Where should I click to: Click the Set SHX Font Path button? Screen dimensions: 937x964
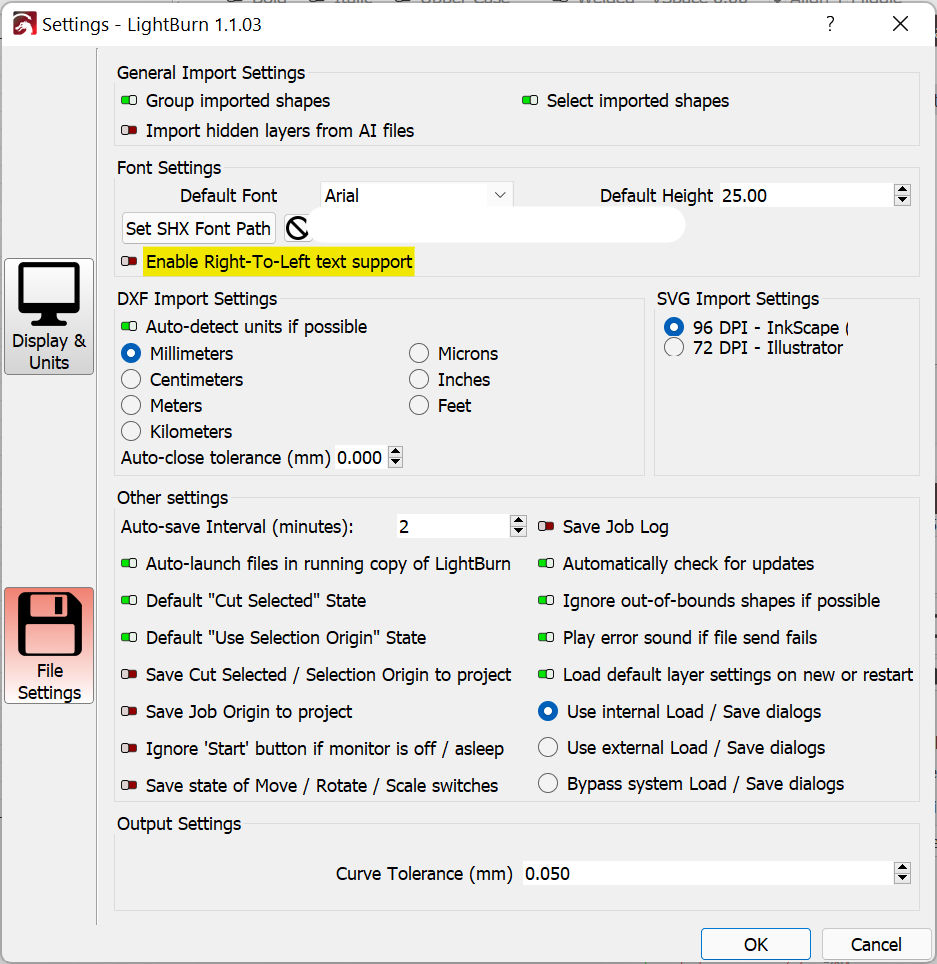tap(199, 229)
